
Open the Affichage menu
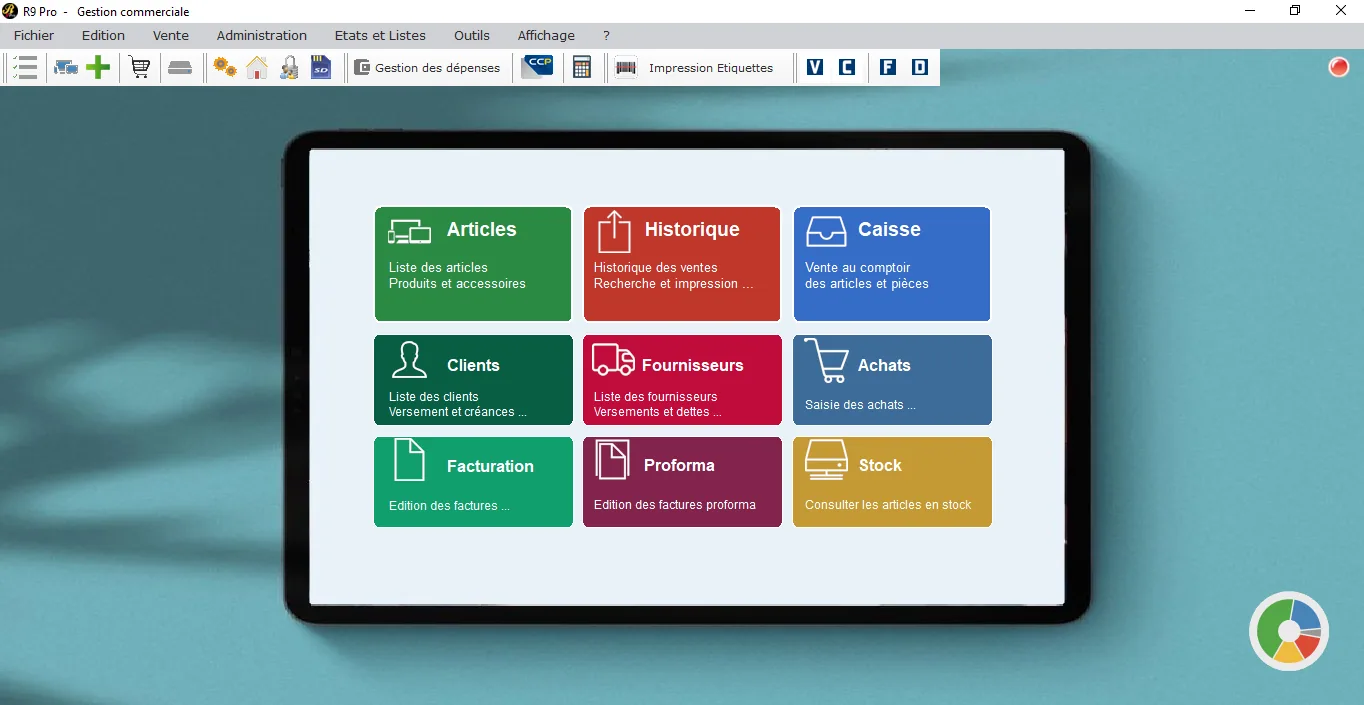546,35
